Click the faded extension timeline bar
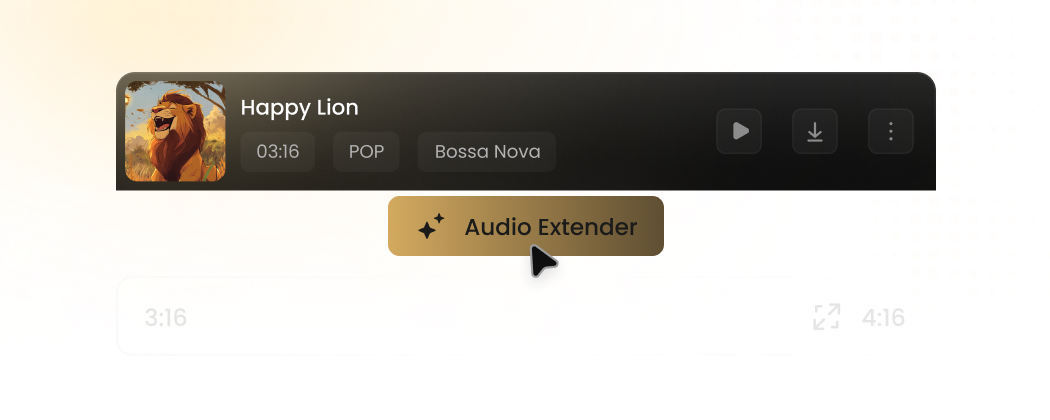The image size is (1050, 420). click(x=526, y=316)
